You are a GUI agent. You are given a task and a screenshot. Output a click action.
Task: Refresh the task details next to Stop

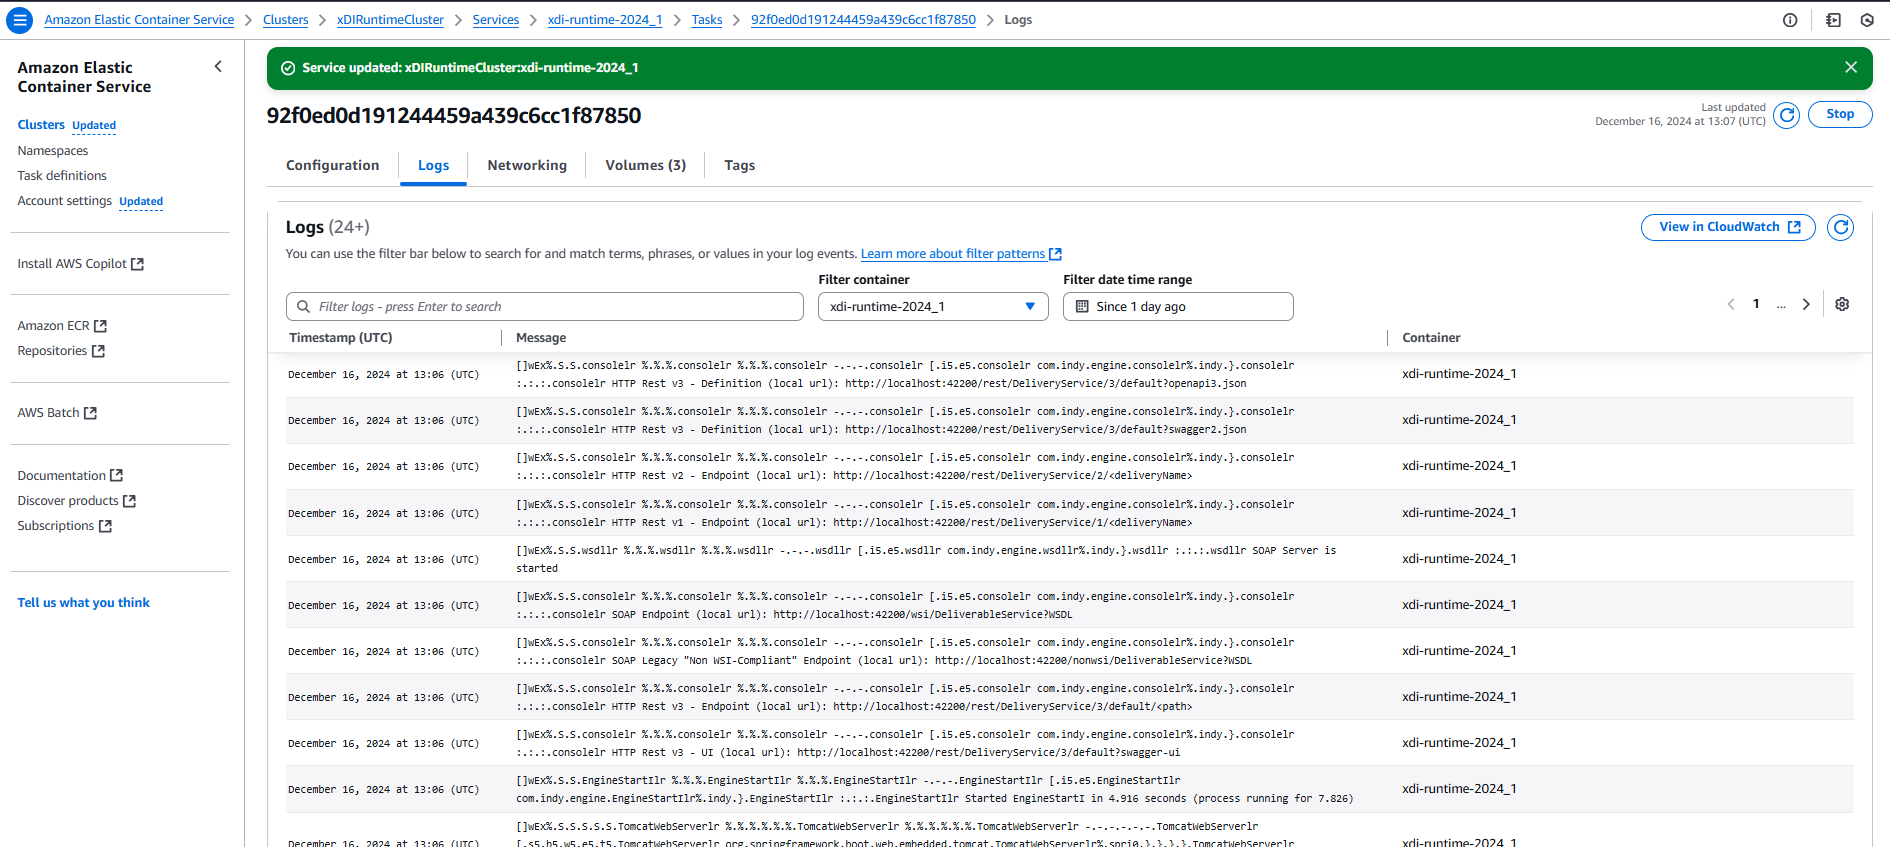pyautogui.click(x=1787, y=115)
